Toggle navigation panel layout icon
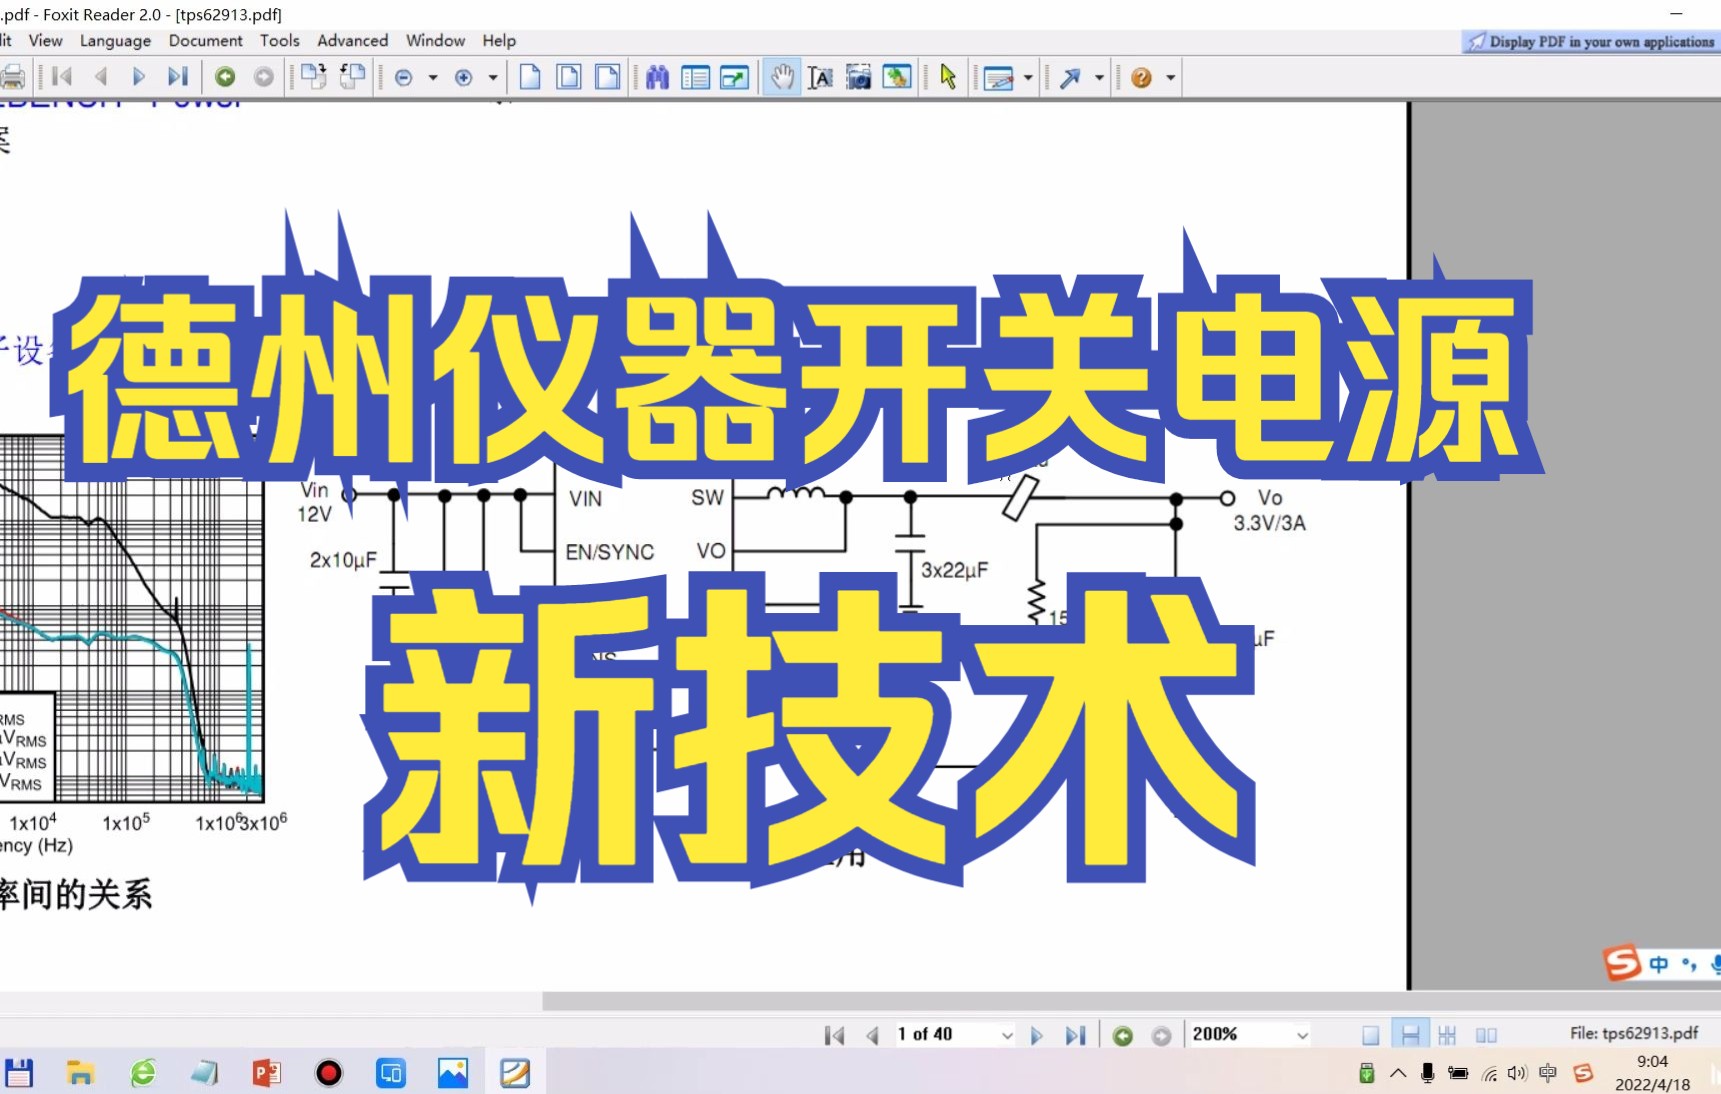The image size is (1721, 1094). pos(695,77)
